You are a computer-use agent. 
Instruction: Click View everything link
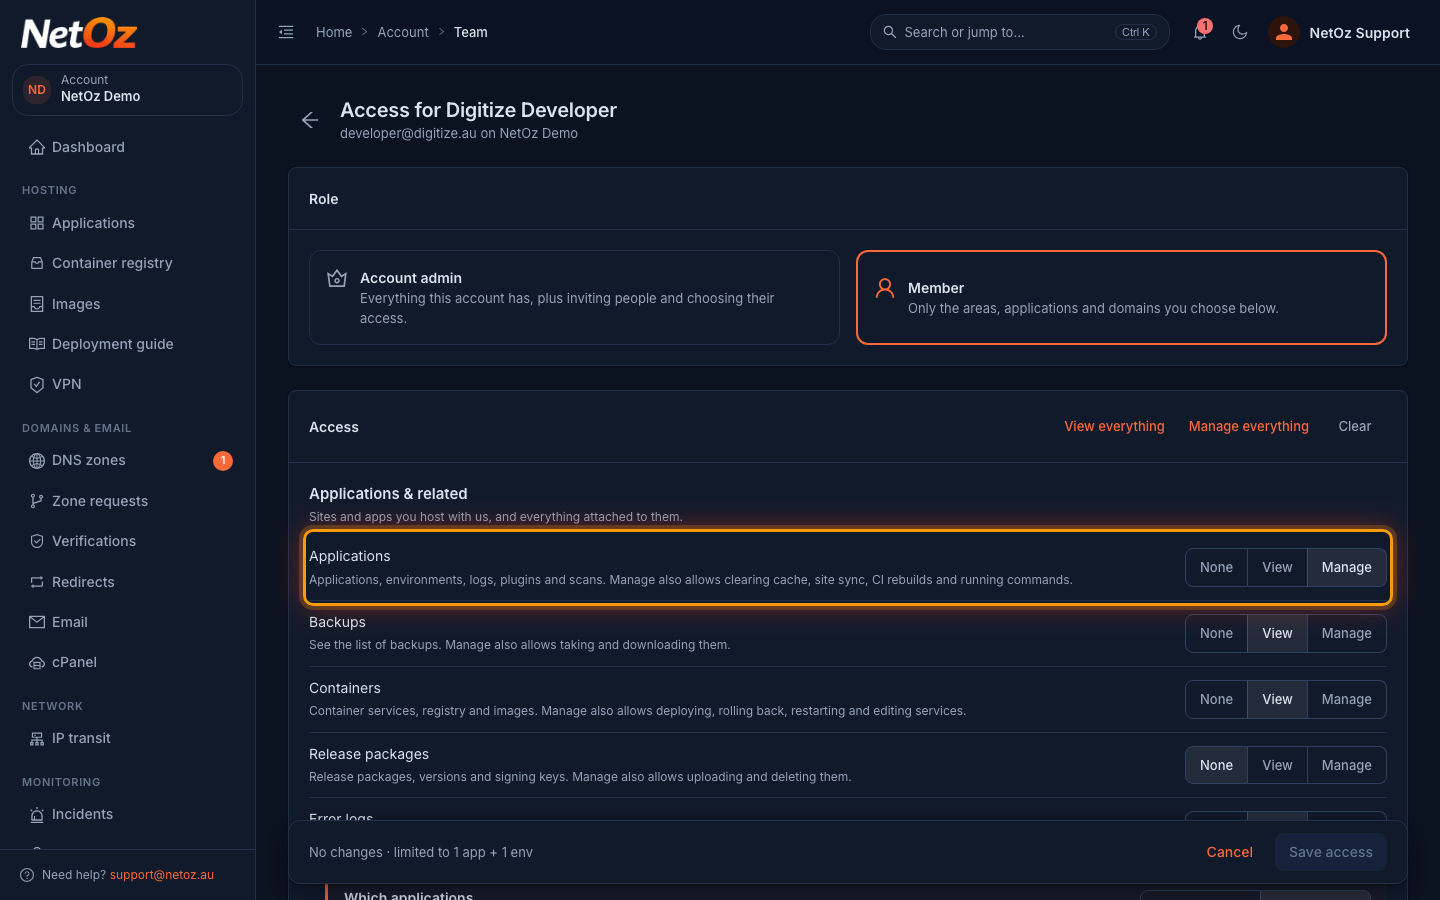click(x=1114, y=426)
